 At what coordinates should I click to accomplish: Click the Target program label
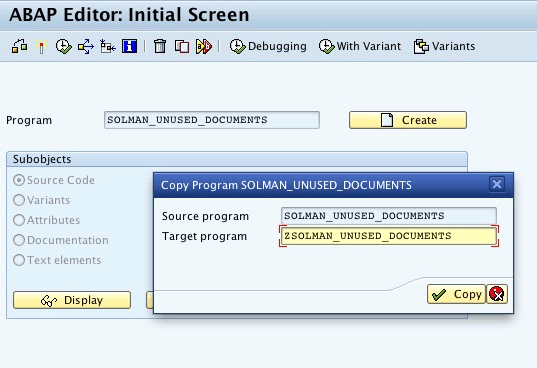click(204, 236)
